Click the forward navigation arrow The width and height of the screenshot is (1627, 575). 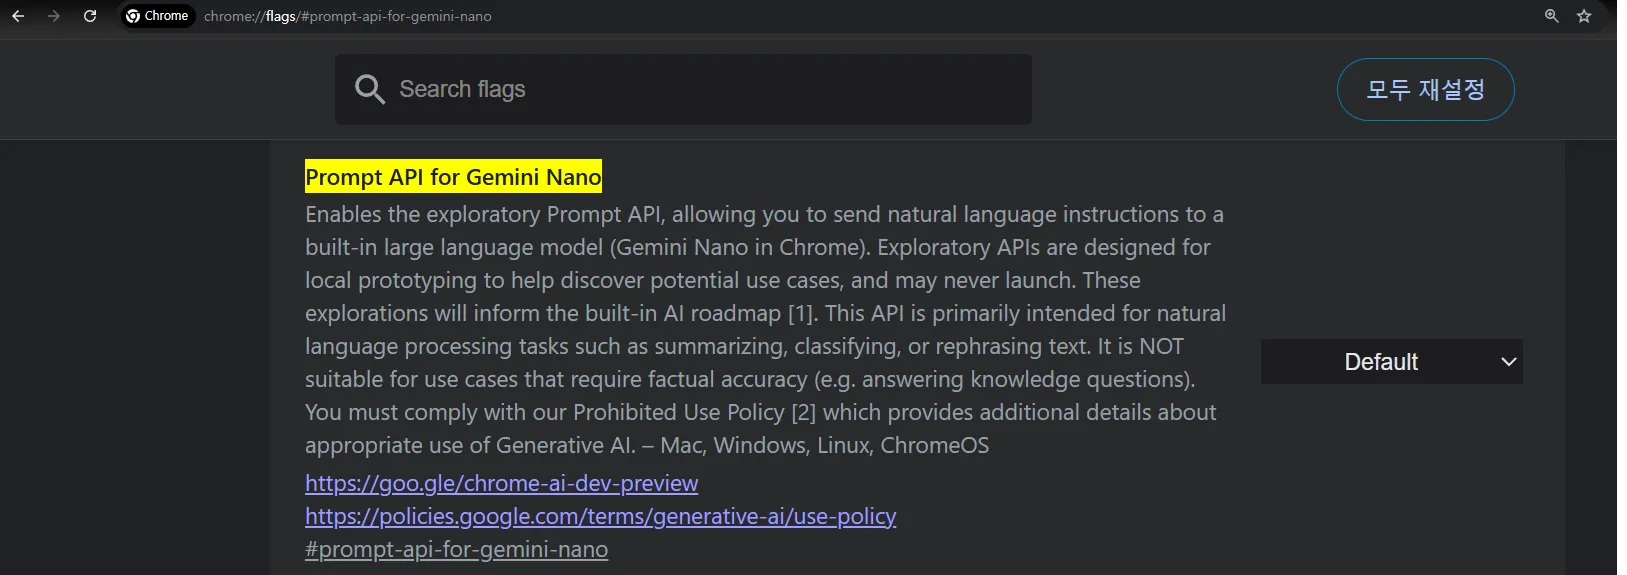[x=54, y=16]
